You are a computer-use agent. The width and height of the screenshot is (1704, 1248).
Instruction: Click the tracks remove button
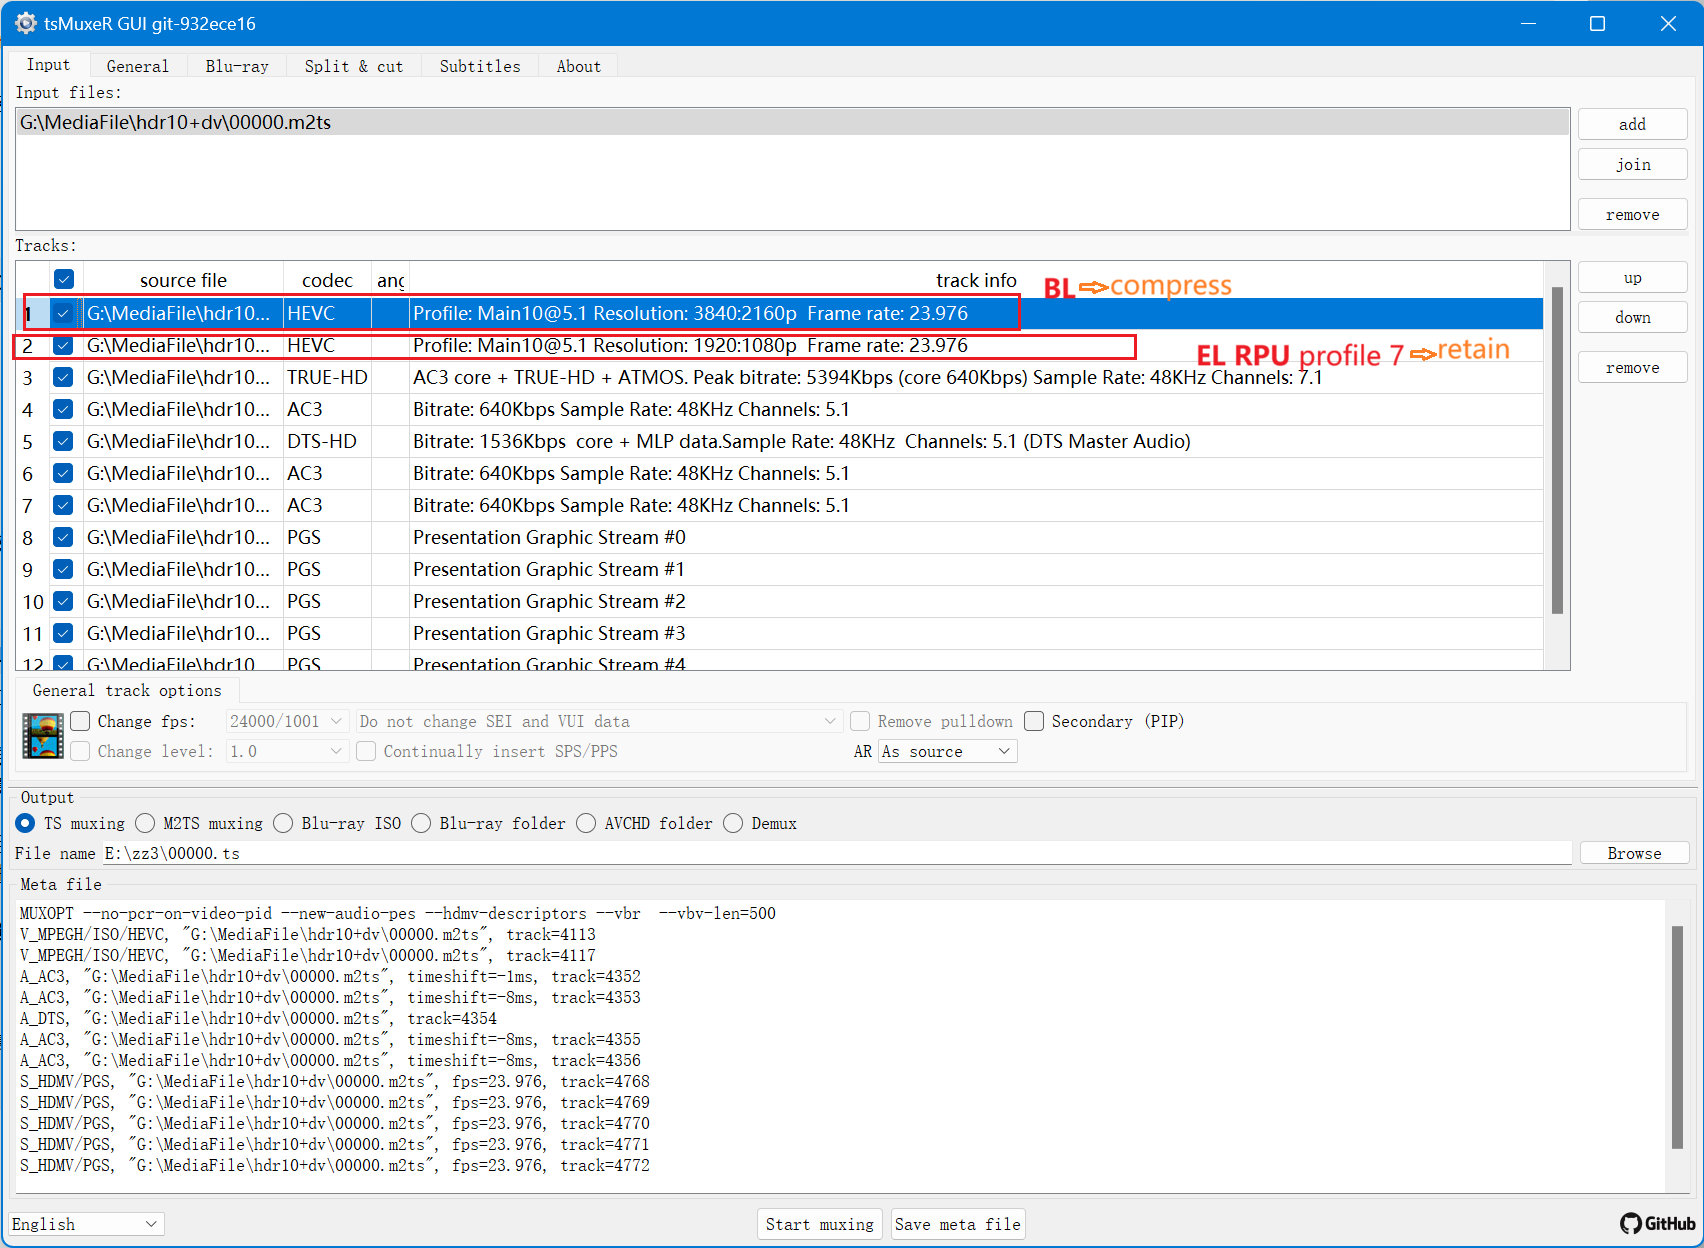(x=1632, y=367)
